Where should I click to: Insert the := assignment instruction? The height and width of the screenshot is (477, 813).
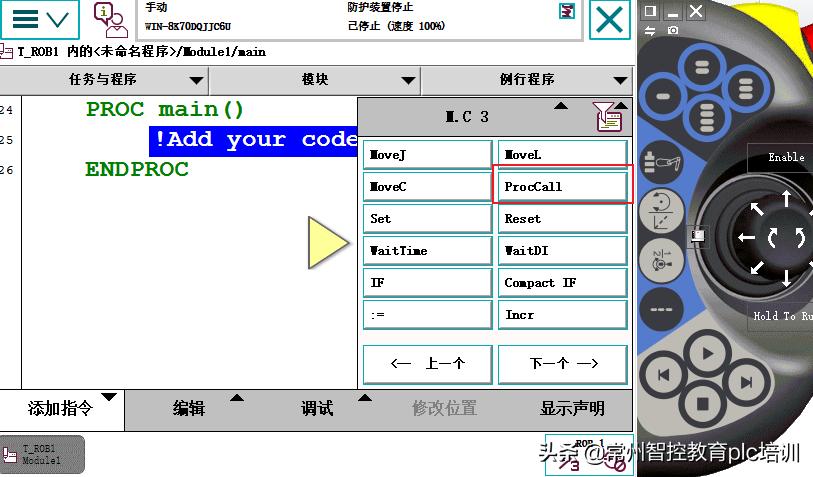click(427, 315)
